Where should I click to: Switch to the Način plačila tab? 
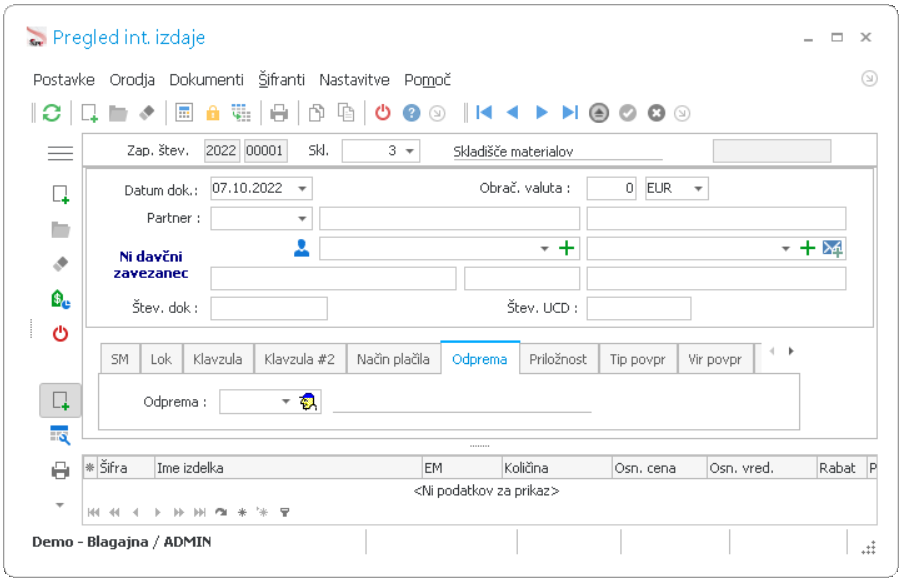(x=393, y=359)
